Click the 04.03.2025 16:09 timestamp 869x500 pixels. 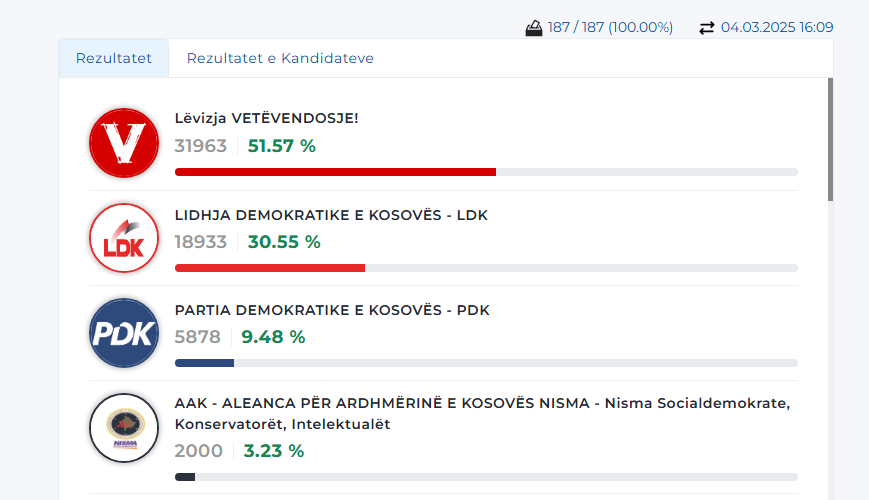click(777, 28)
